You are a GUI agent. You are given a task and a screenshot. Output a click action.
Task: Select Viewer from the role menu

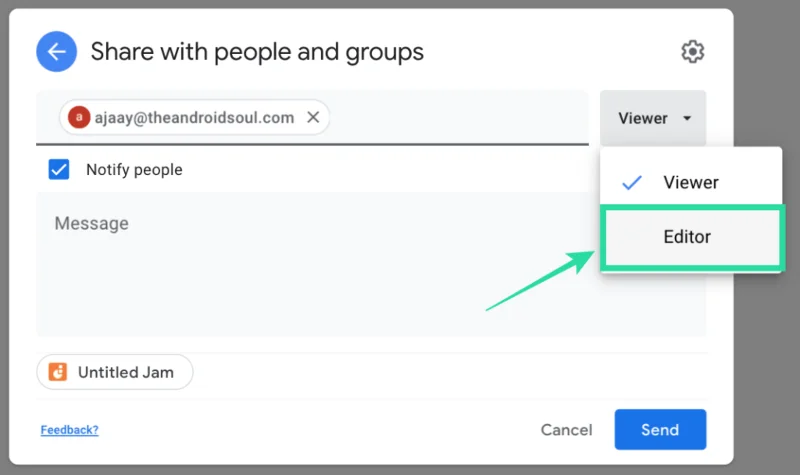click(690, 183)
